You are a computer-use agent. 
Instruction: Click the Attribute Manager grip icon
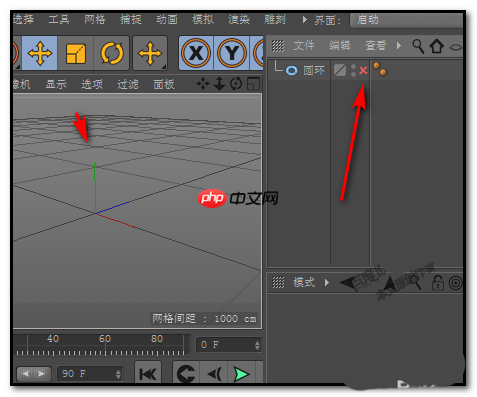(x=278, y=283)
